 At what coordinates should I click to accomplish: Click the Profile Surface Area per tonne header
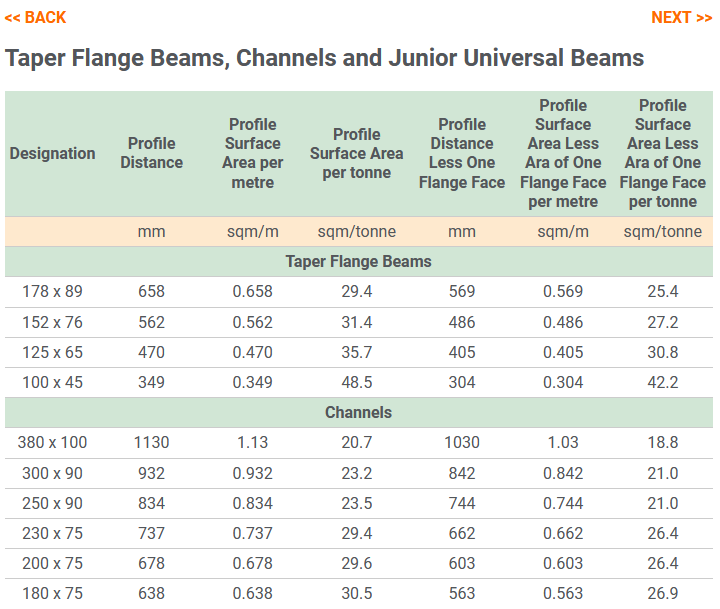pyautogui.click(x=357, y=153)
